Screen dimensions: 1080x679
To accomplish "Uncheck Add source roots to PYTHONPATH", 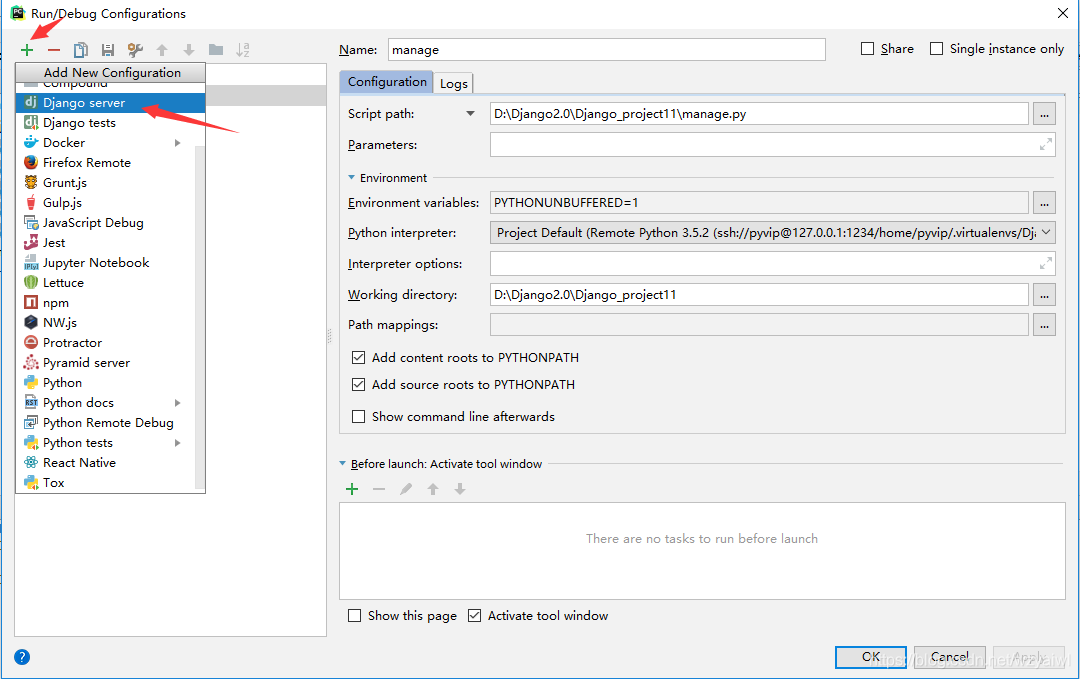I will (358, 384).
